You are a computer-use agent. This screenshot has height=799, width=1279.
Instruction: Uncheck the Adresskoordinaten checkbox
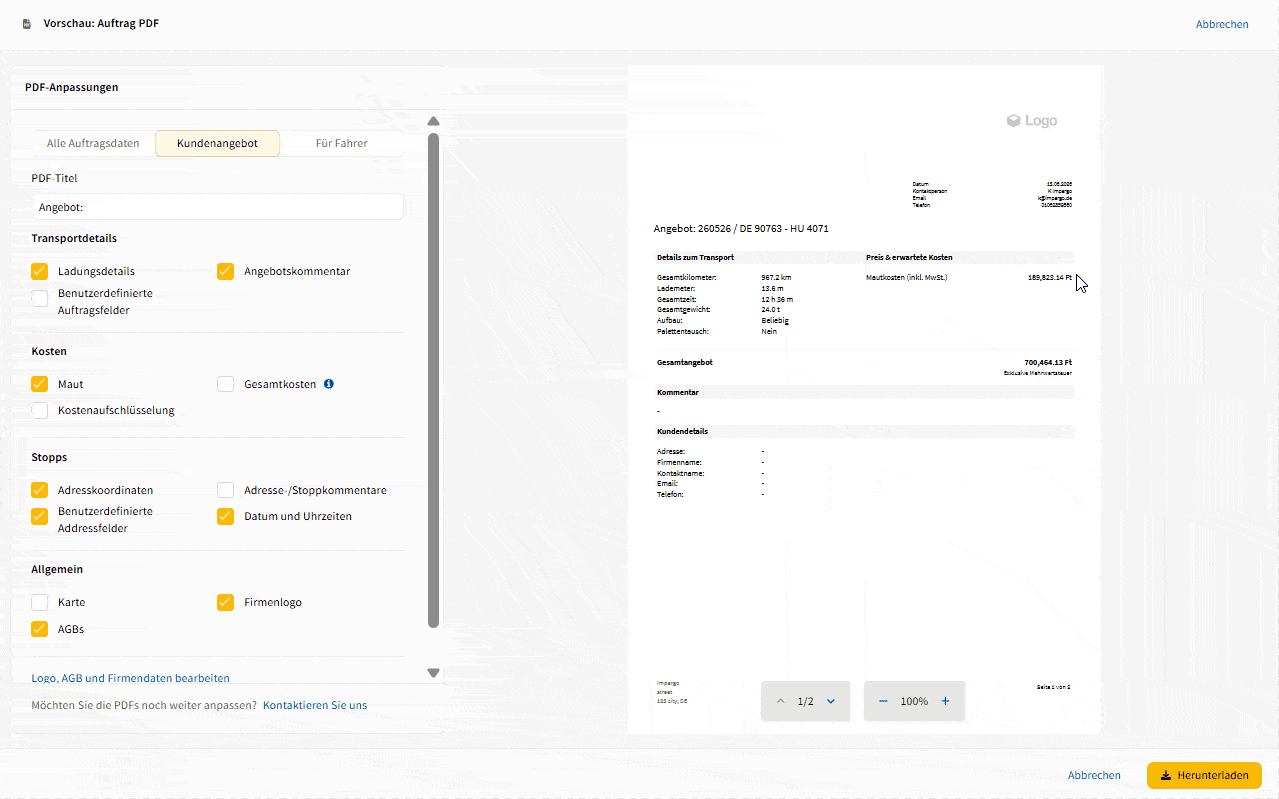click(x=40, y=490)
